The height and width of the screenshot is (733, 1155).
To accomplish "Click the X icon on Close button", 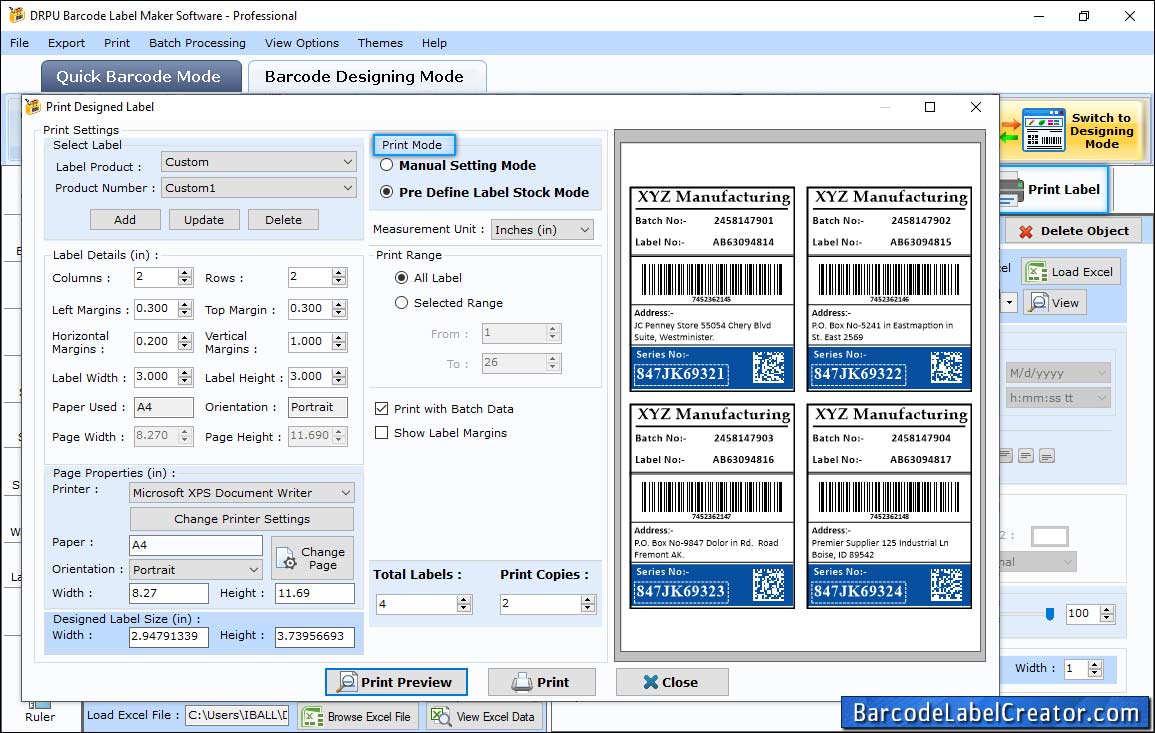I will 650,682.
